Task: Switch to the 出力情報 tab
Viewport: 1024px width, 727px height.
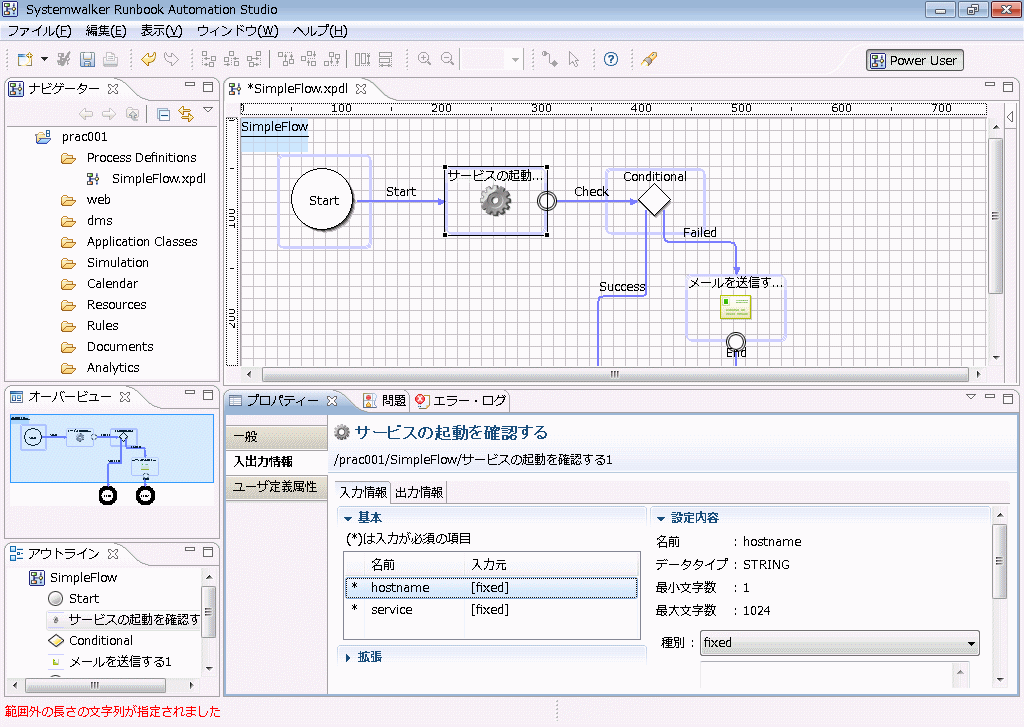Action: pyautogui.click(x=419, y=493)
